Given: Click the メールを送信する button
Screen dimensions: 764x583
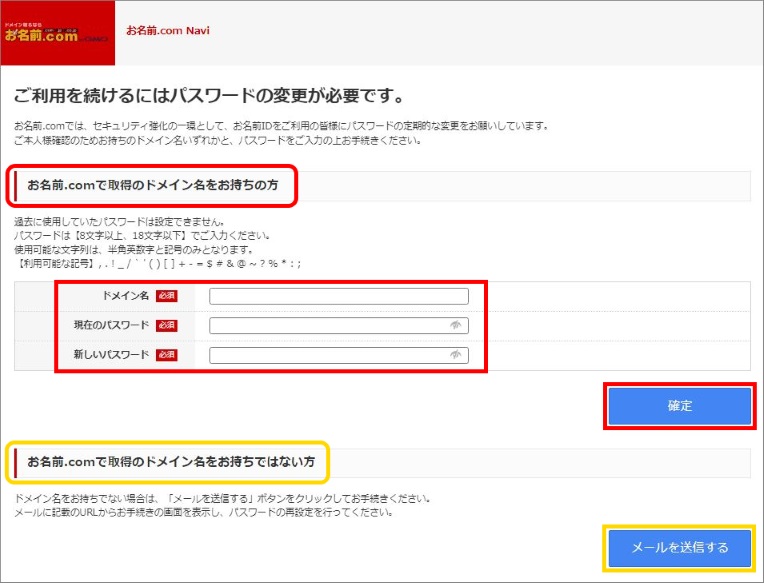Looking at the screenshot, I should (680, 548).
